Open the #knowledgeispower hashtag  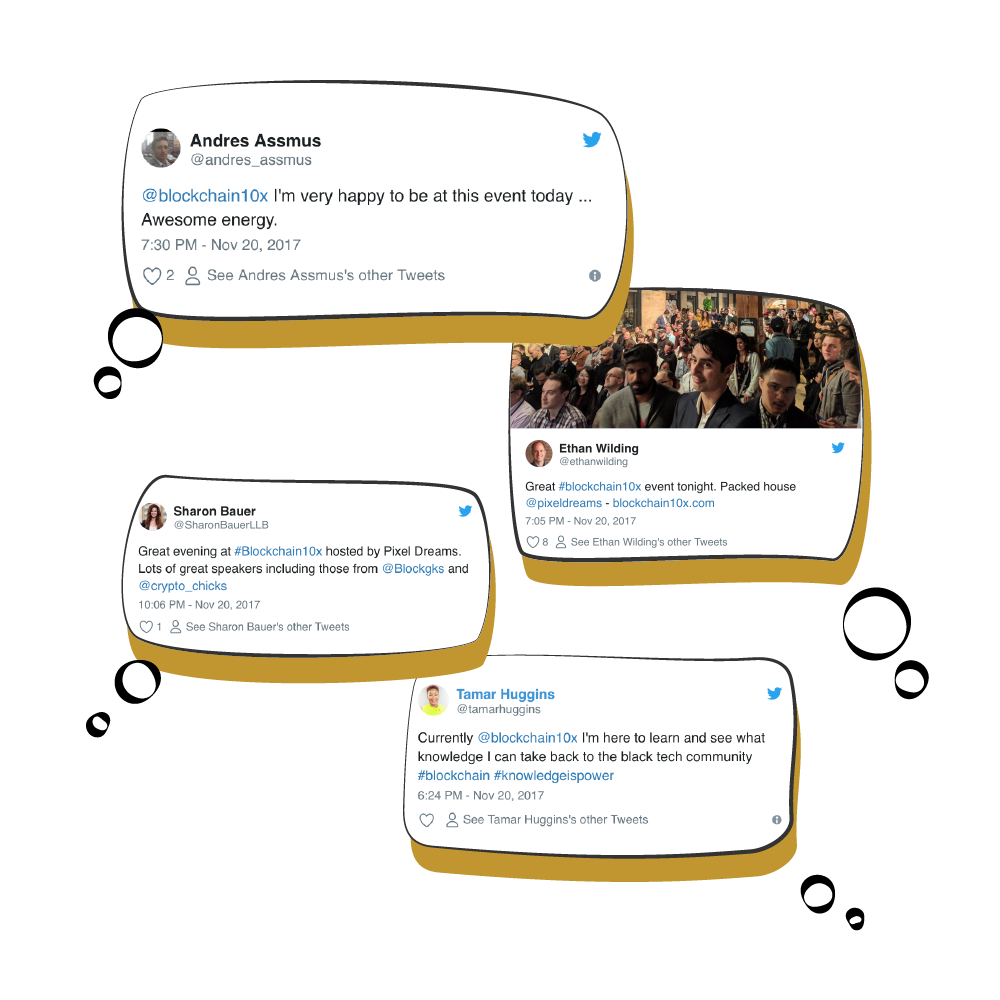pos(554,776)
